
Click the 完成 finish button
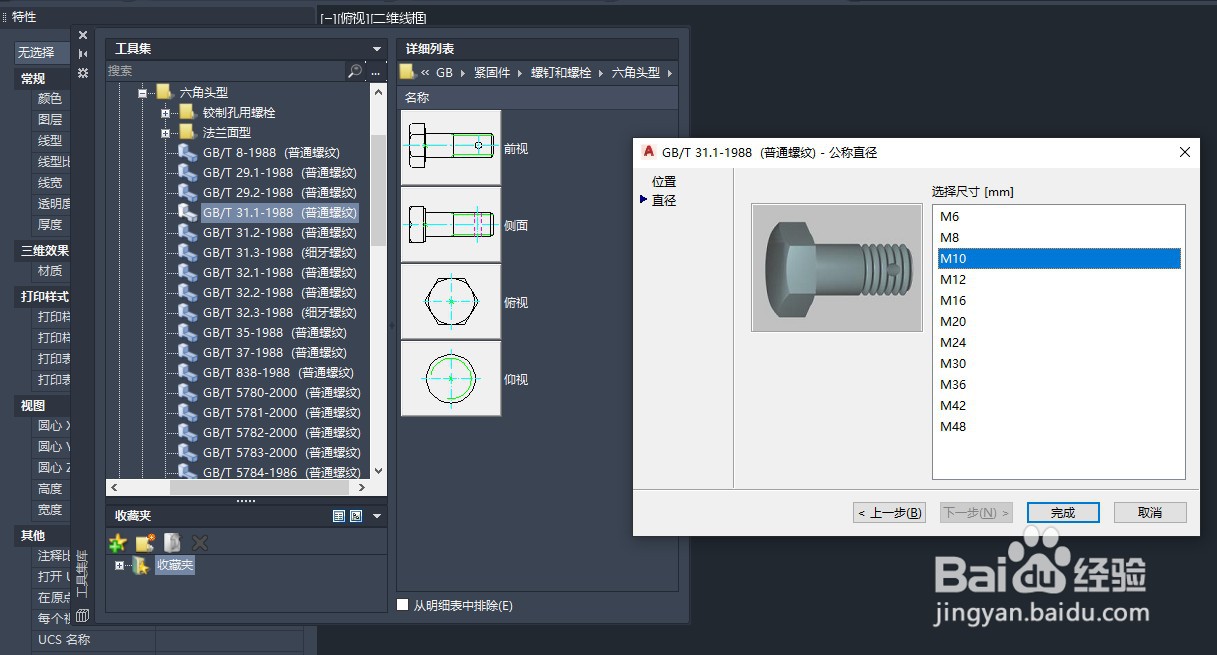1063,512
